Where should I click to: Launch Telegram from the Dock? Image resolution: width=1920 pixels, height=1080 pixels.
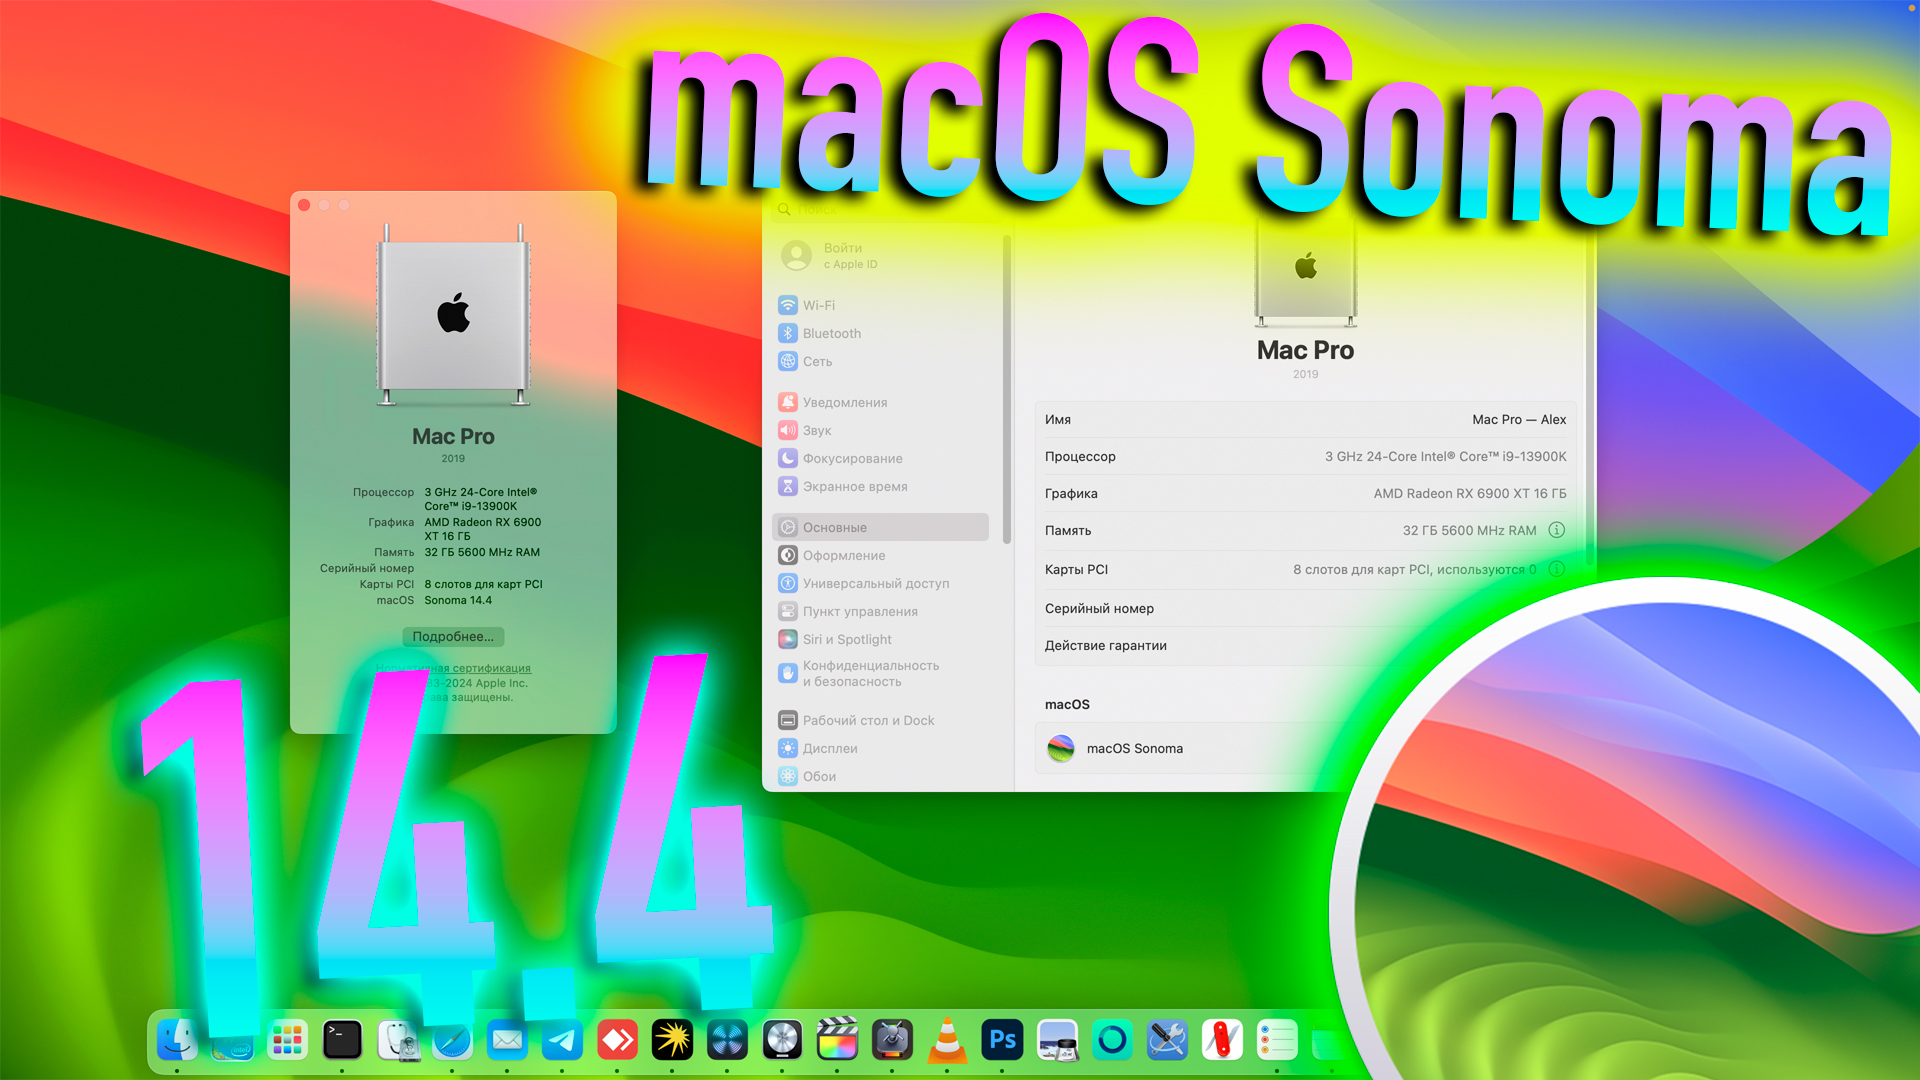click(563, 1040)
